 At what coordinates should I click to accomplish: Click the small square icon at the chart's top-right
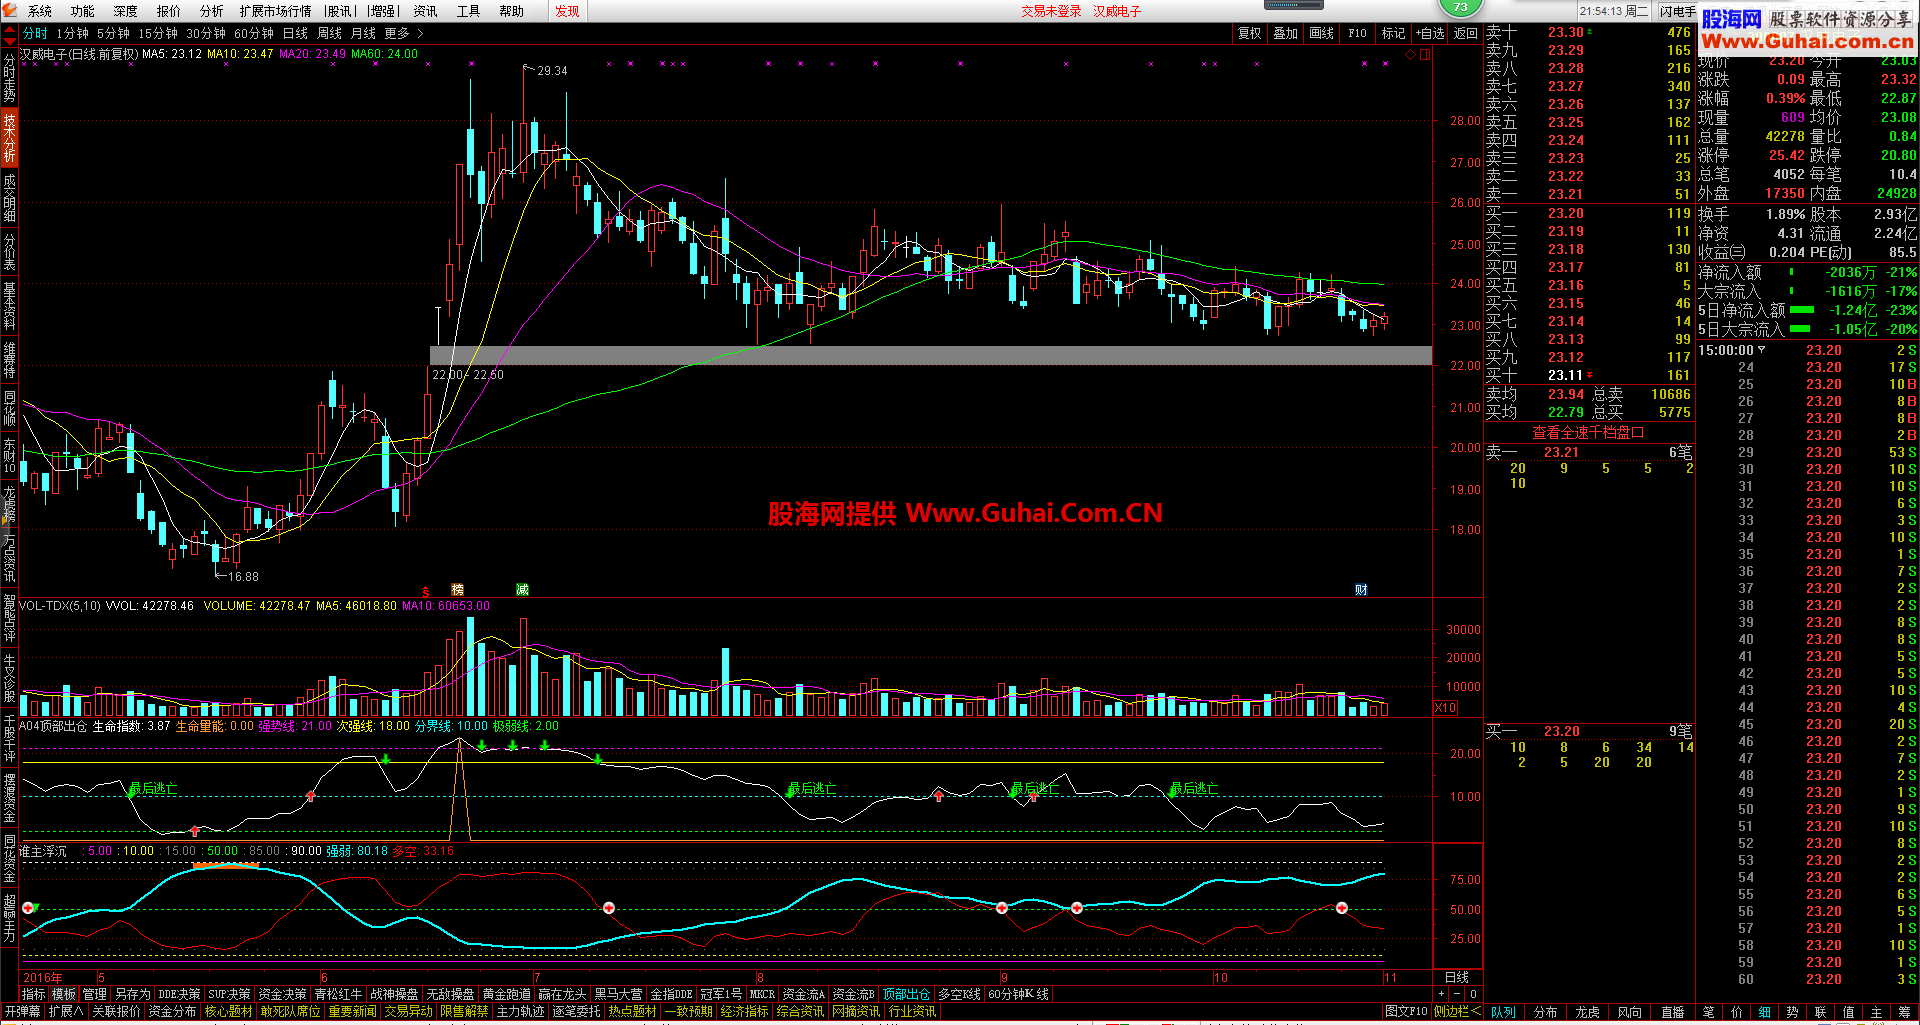[1425, 54]
